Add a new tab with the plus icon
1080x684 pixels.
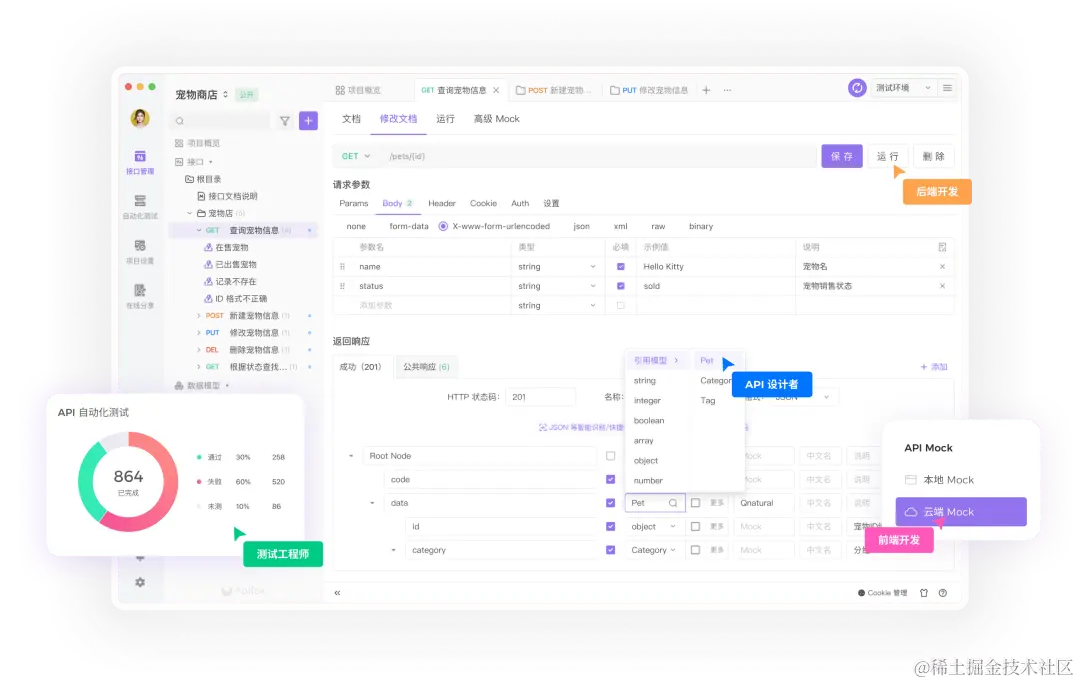click(x=706, y=90)
